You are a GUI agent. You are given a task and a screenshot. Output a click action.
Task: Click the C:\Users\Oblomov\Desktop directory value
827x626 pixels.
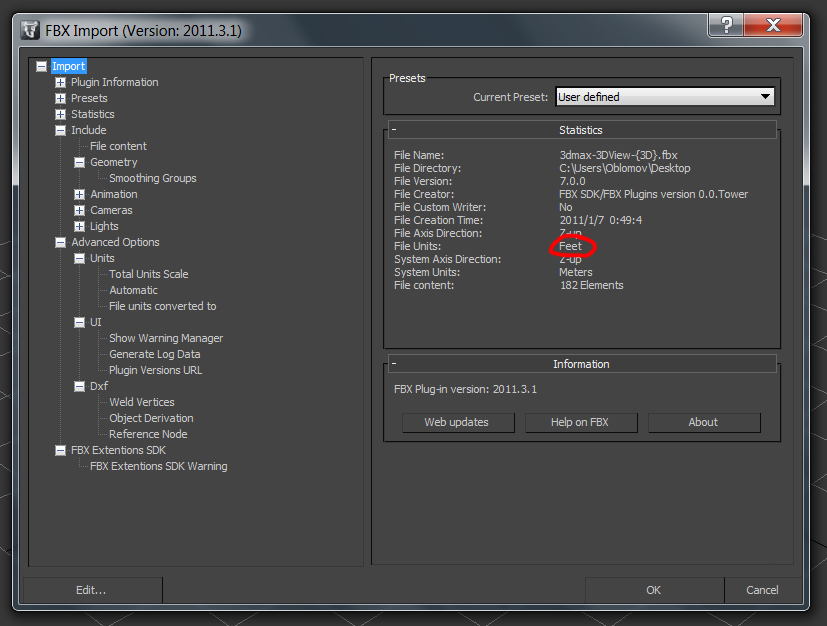click(624, 168)
